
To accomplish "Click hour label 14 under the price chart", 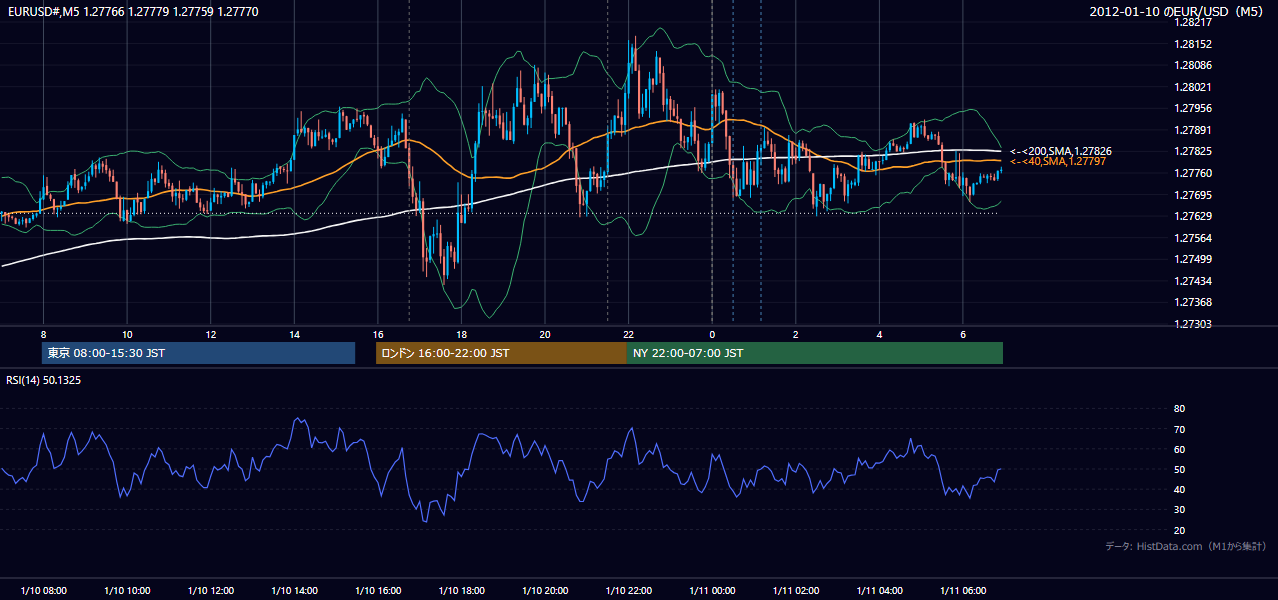I will point(294,334).
